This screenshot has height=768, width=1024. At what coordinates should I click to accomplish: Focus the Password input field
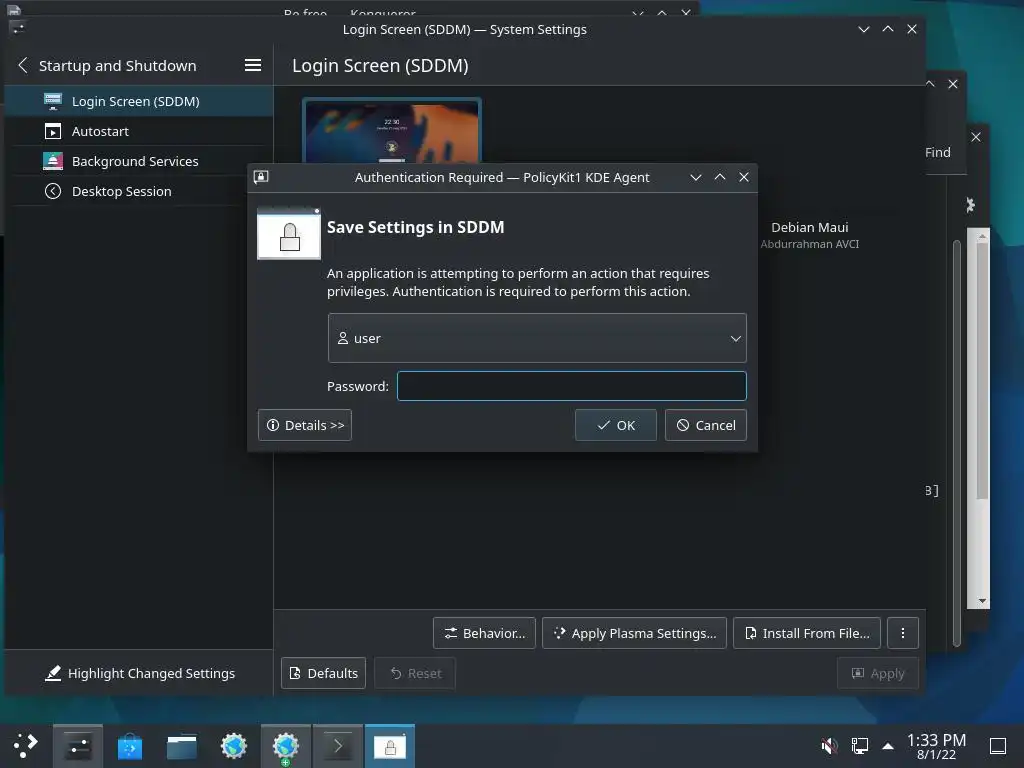(x=571, y=386)
